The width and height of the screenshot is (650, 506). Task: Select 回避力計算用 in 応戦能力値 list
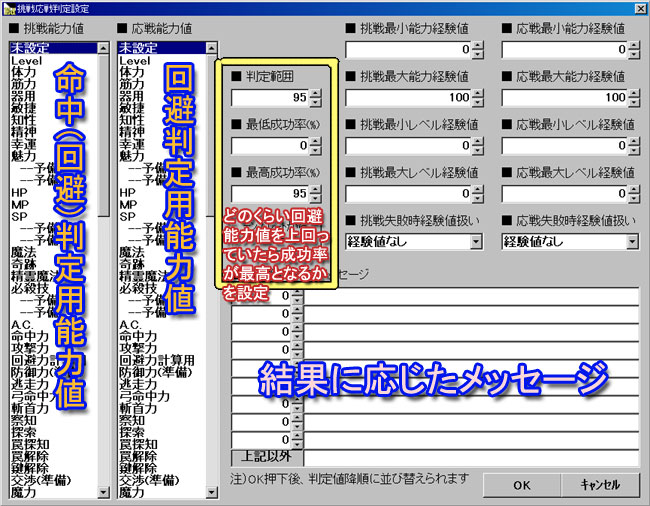point(157,360)
